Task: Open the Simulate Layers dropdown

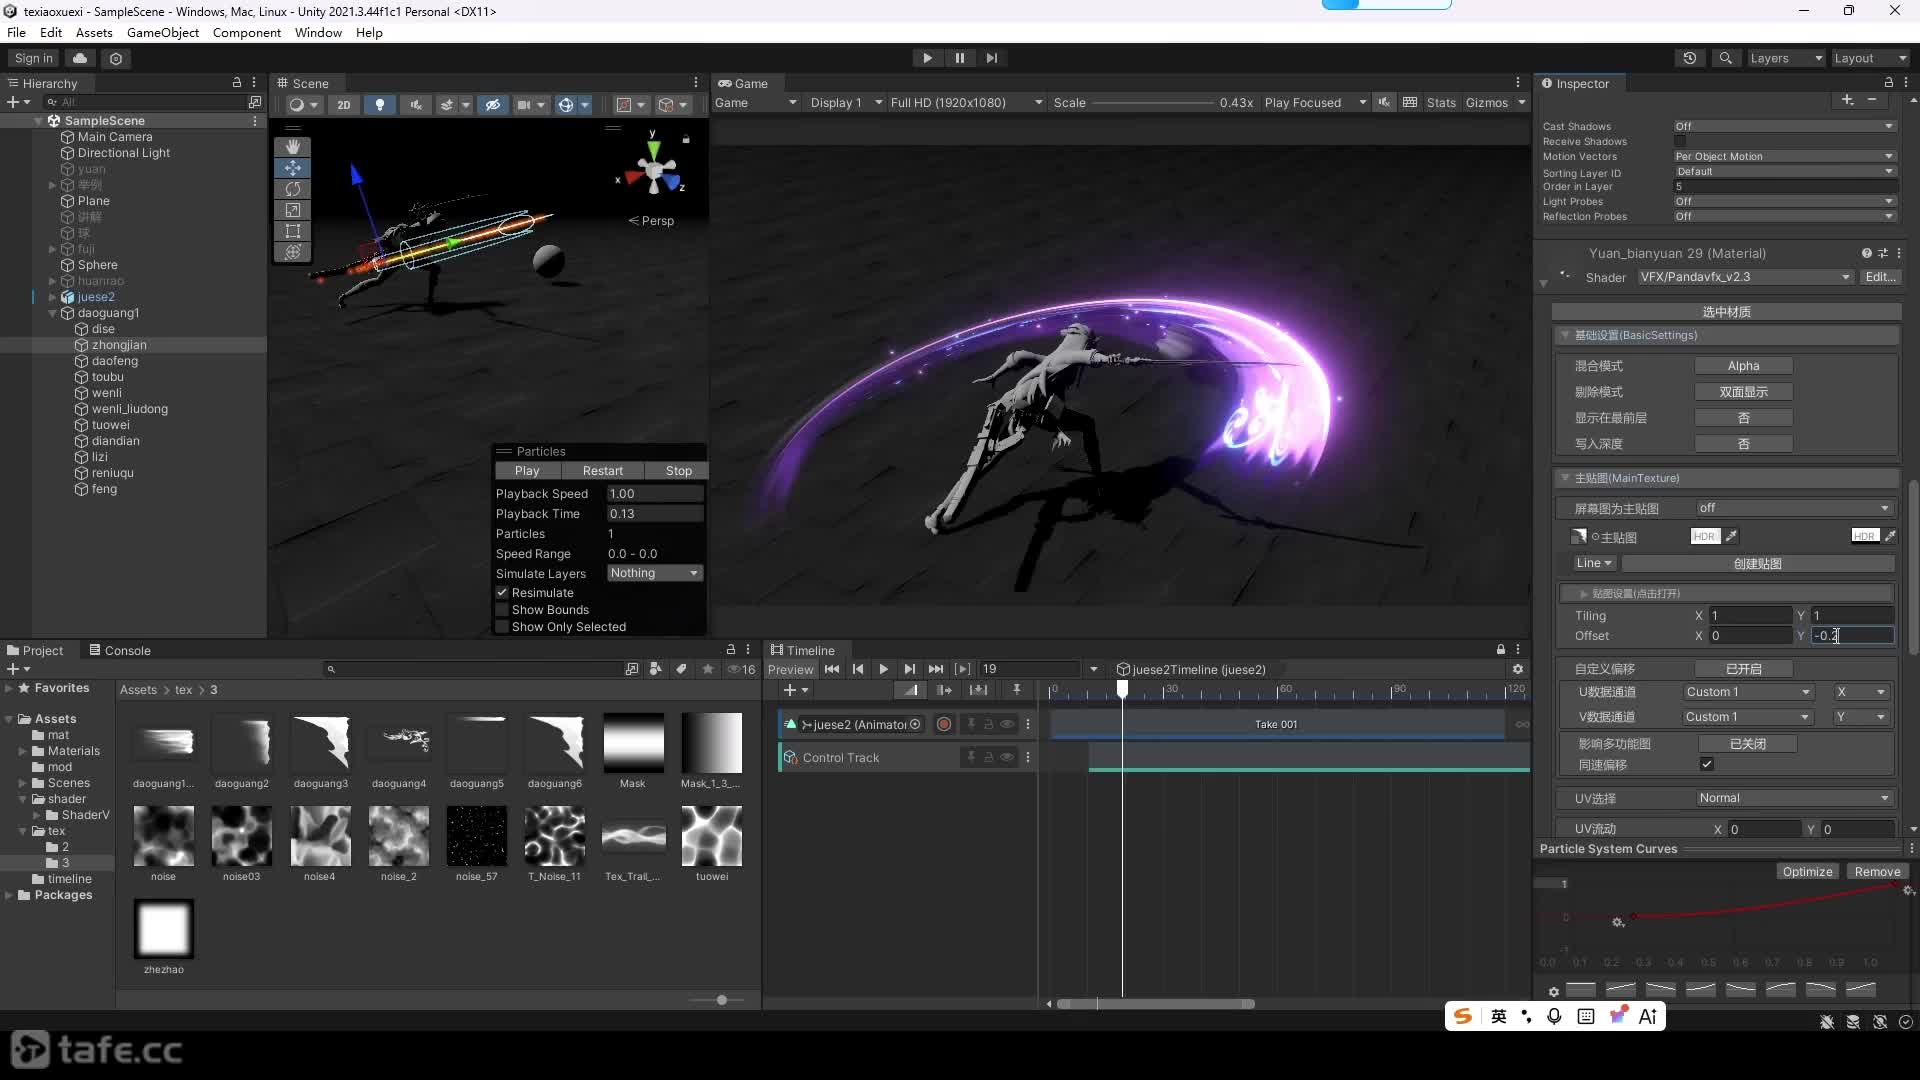Action: tap(655, 573)
